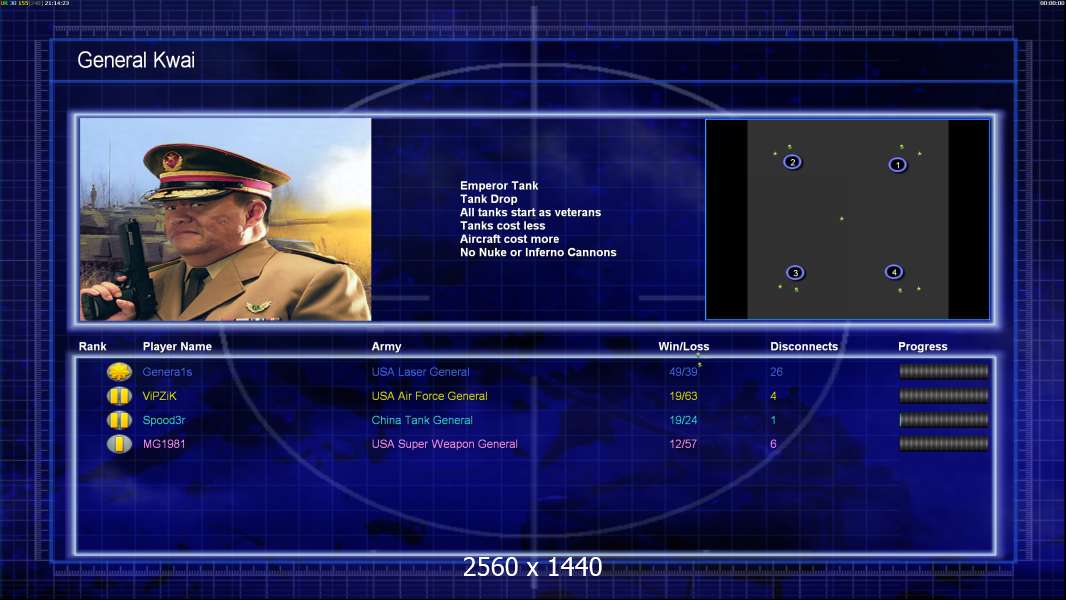Click the Rank column header

click(92, 346)
